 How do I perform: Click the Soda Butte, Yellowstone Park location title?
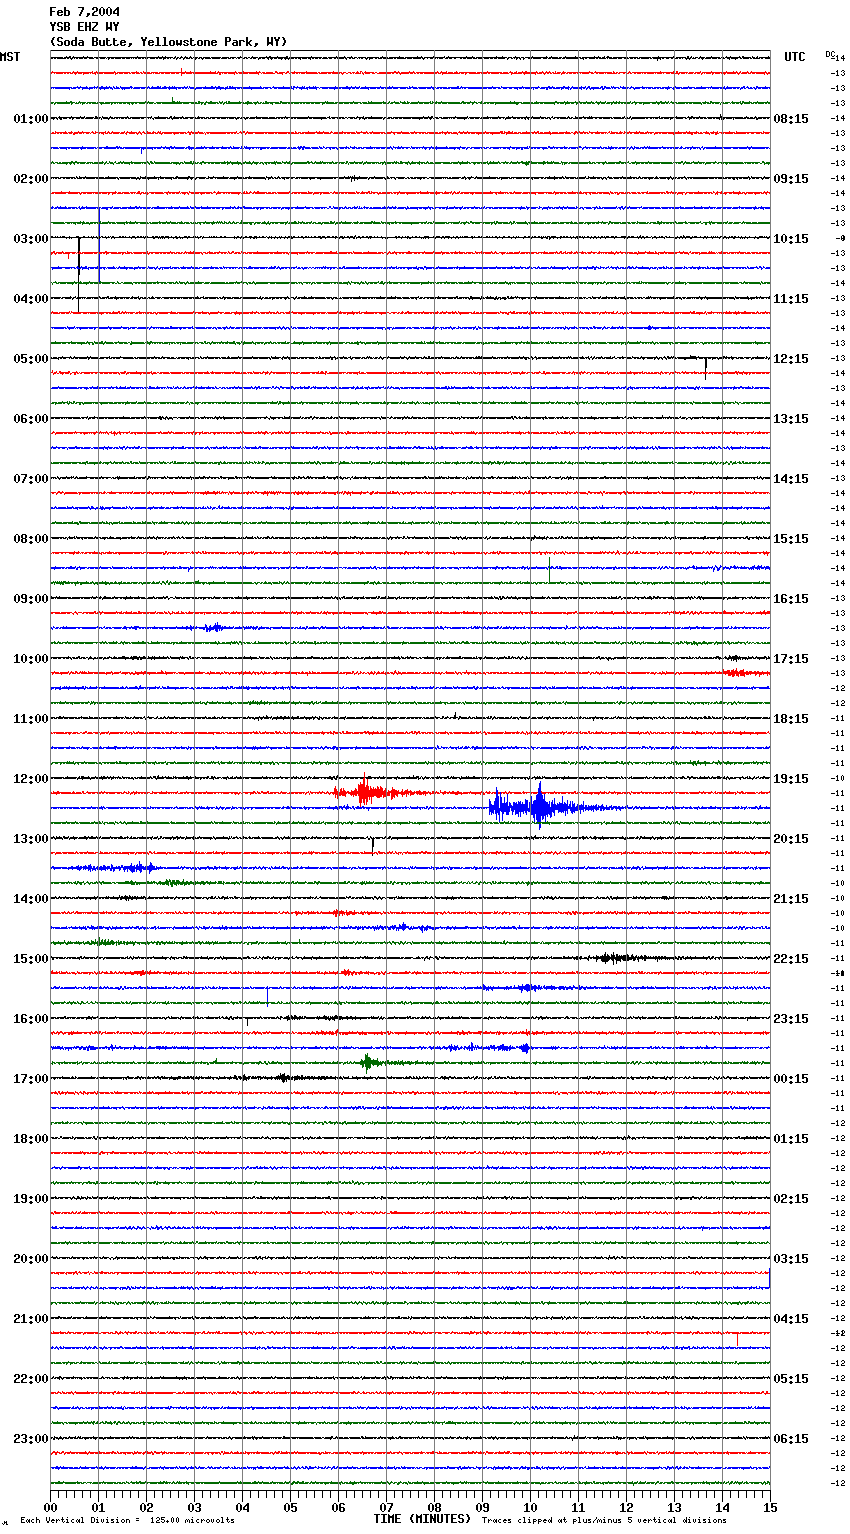pyautogui.click(x=168, y=42)
